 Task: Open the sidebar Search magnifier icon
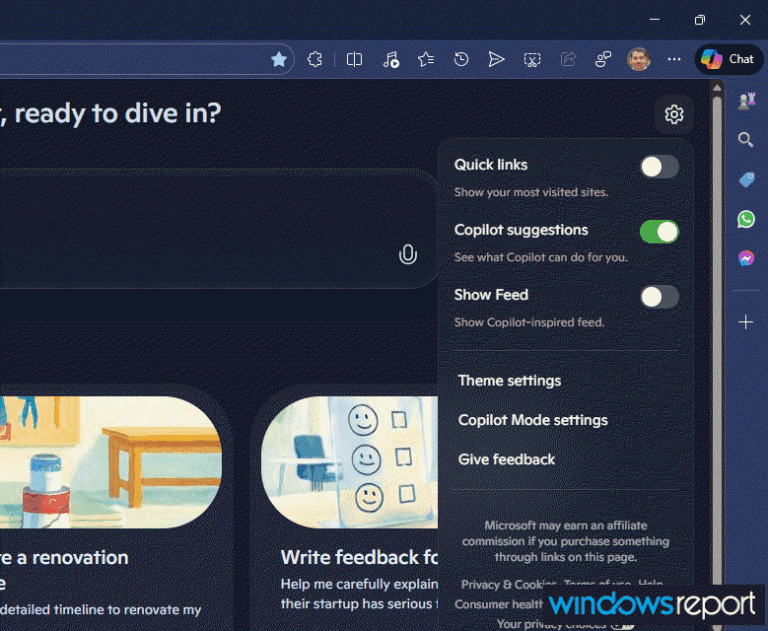746,140
